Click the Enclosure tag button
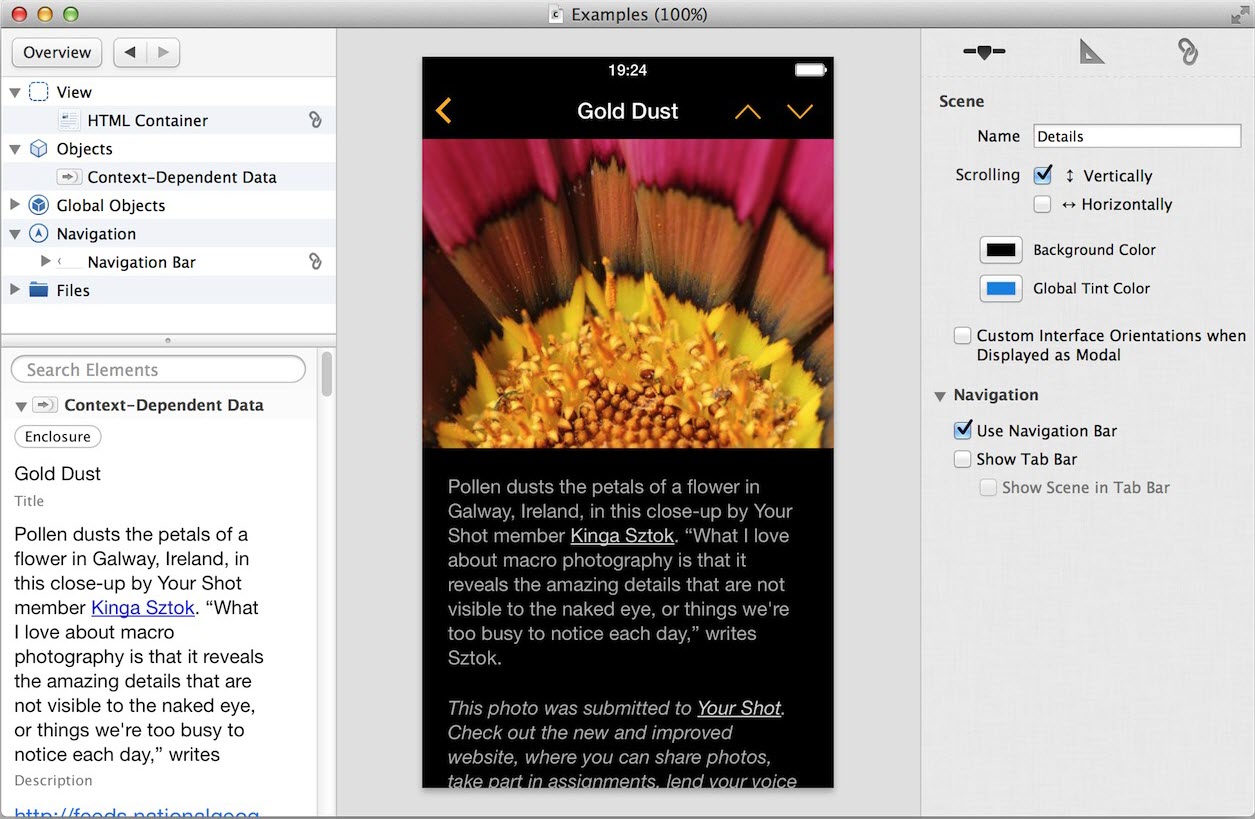This screenshot has height=819, width=1255. [58, 437]
